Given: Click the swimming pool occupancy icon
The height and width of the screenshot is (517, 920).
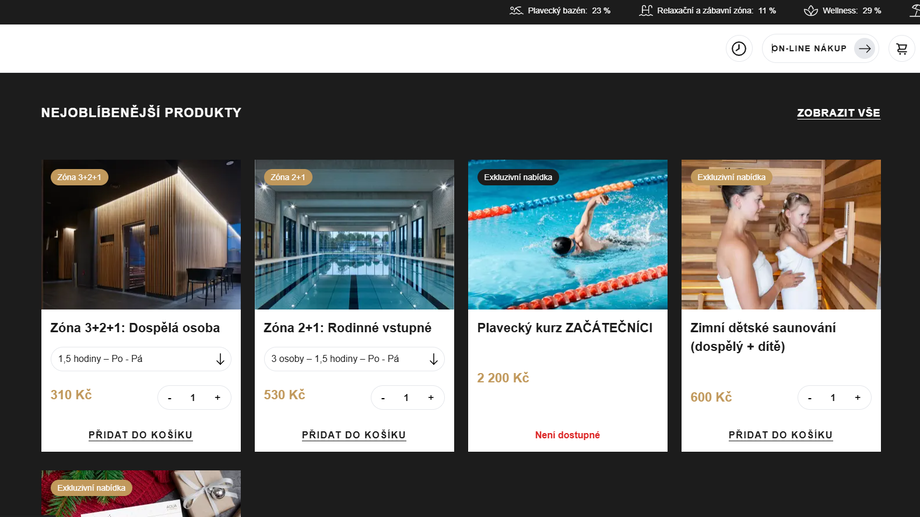Looking at the screenshot, I should pyautogui.click(x=516, y=11).
